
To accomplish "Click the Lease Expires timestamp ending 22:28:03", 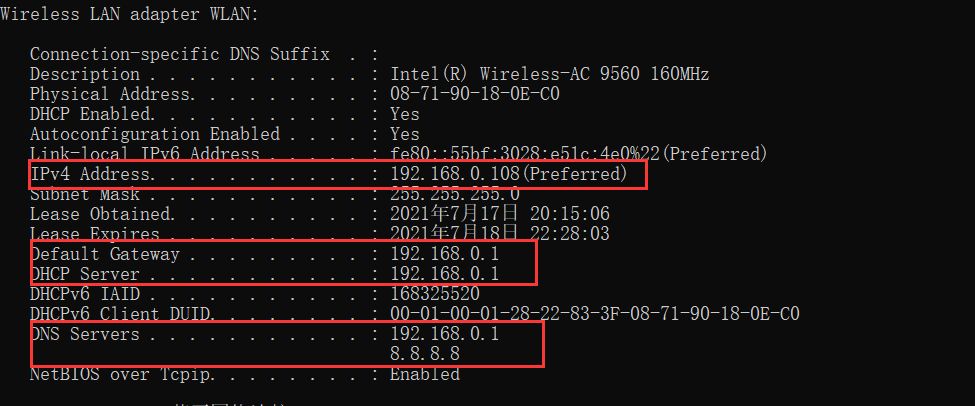I will tap(499, 234).
